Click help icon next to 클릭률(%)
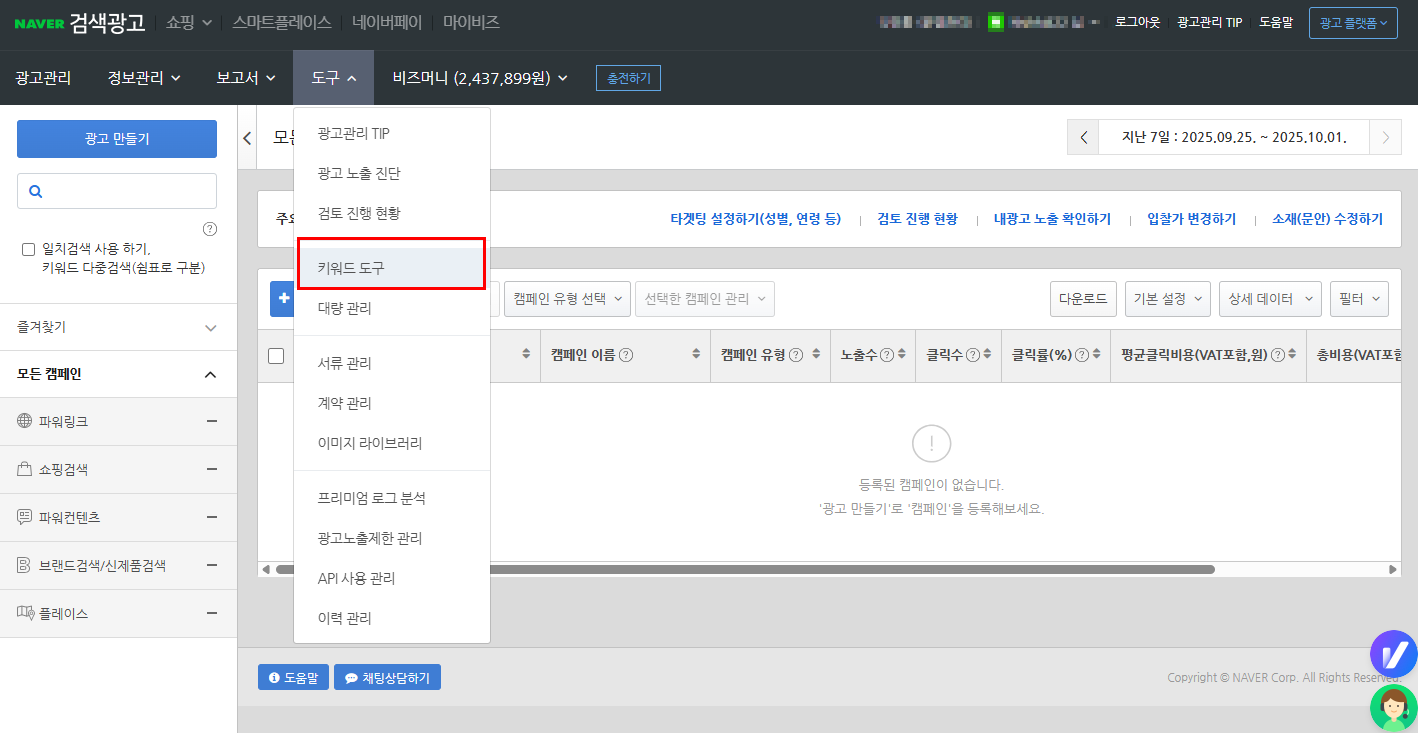1418x733 pixels. (1081, 355)
